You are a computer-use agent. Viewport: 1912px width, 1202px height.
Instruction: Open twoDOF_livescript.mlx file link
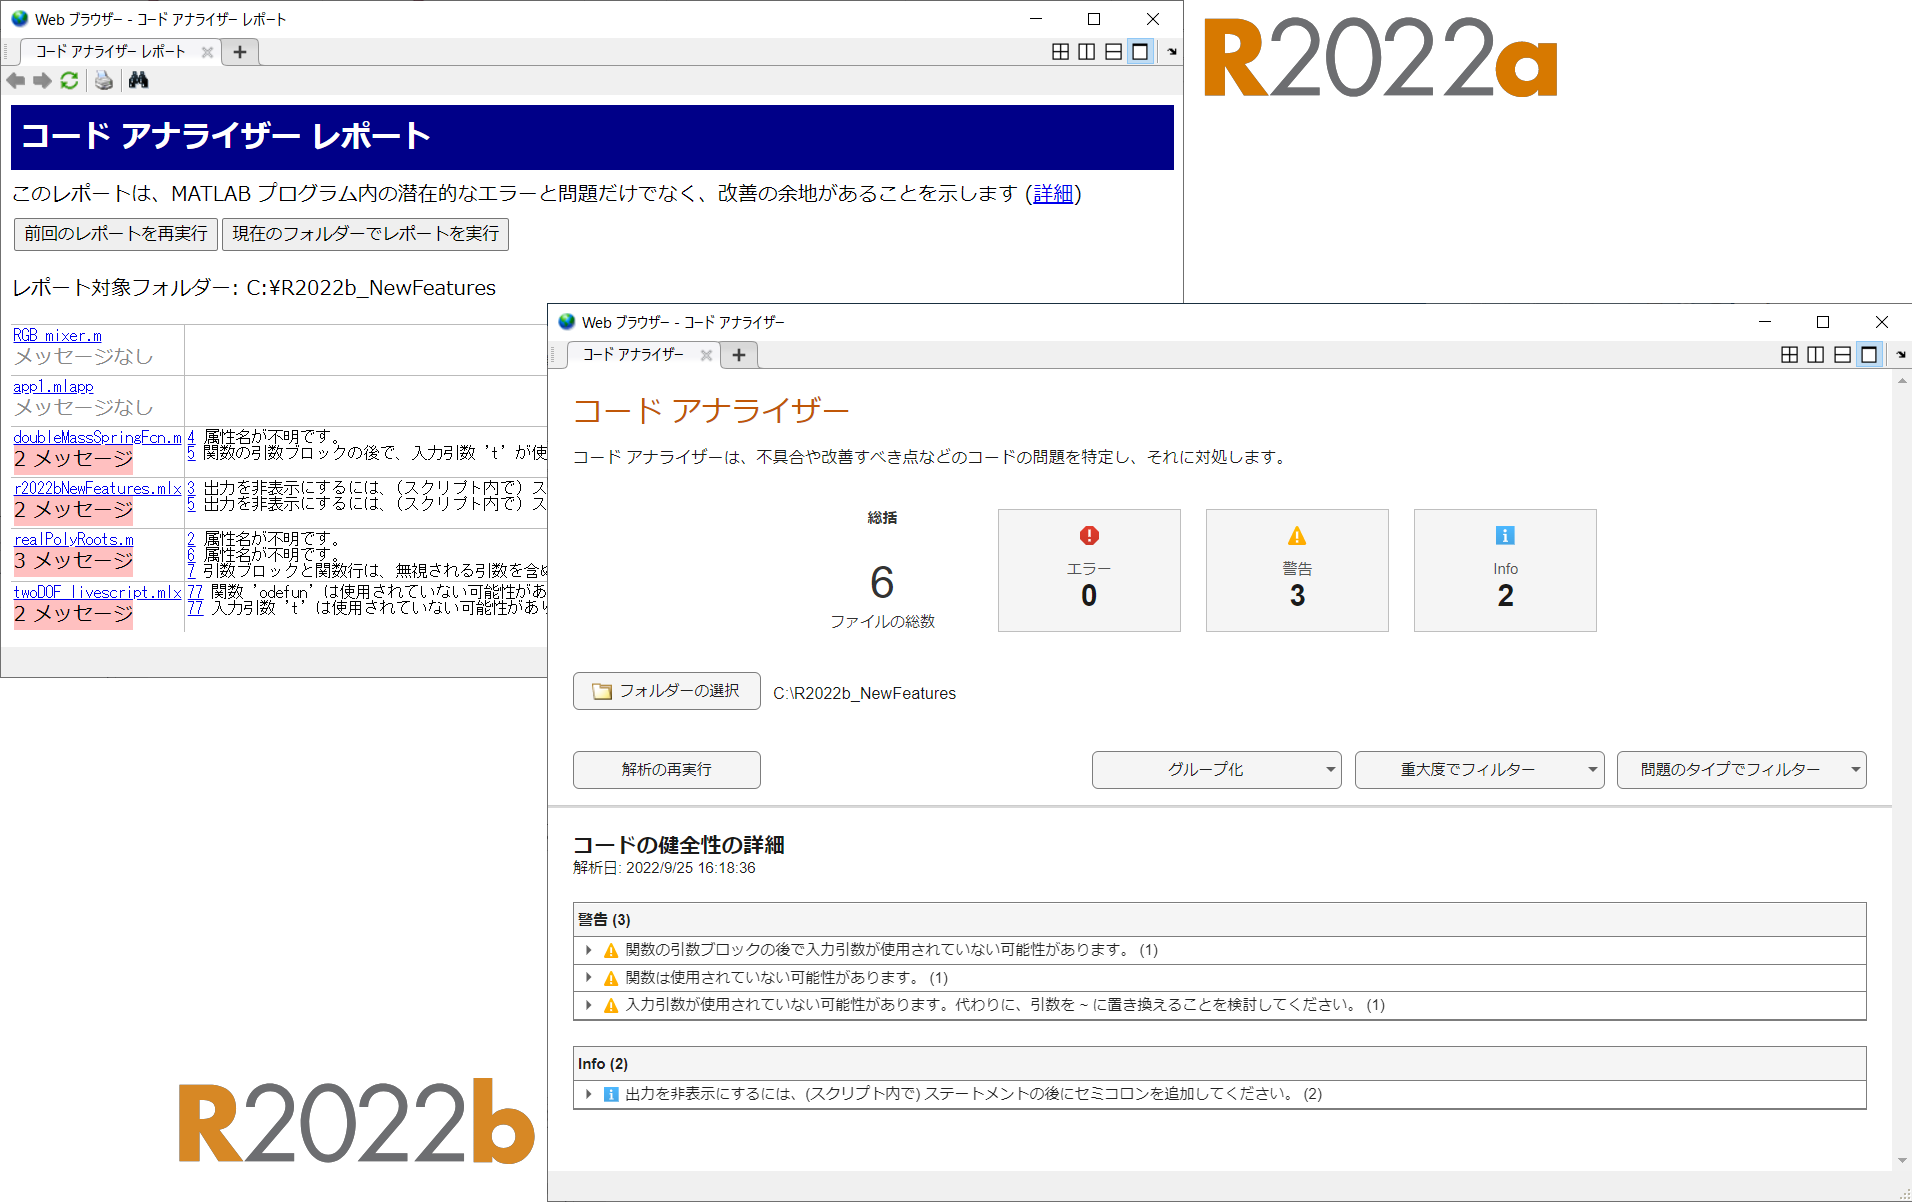click(x=97, y=593)
